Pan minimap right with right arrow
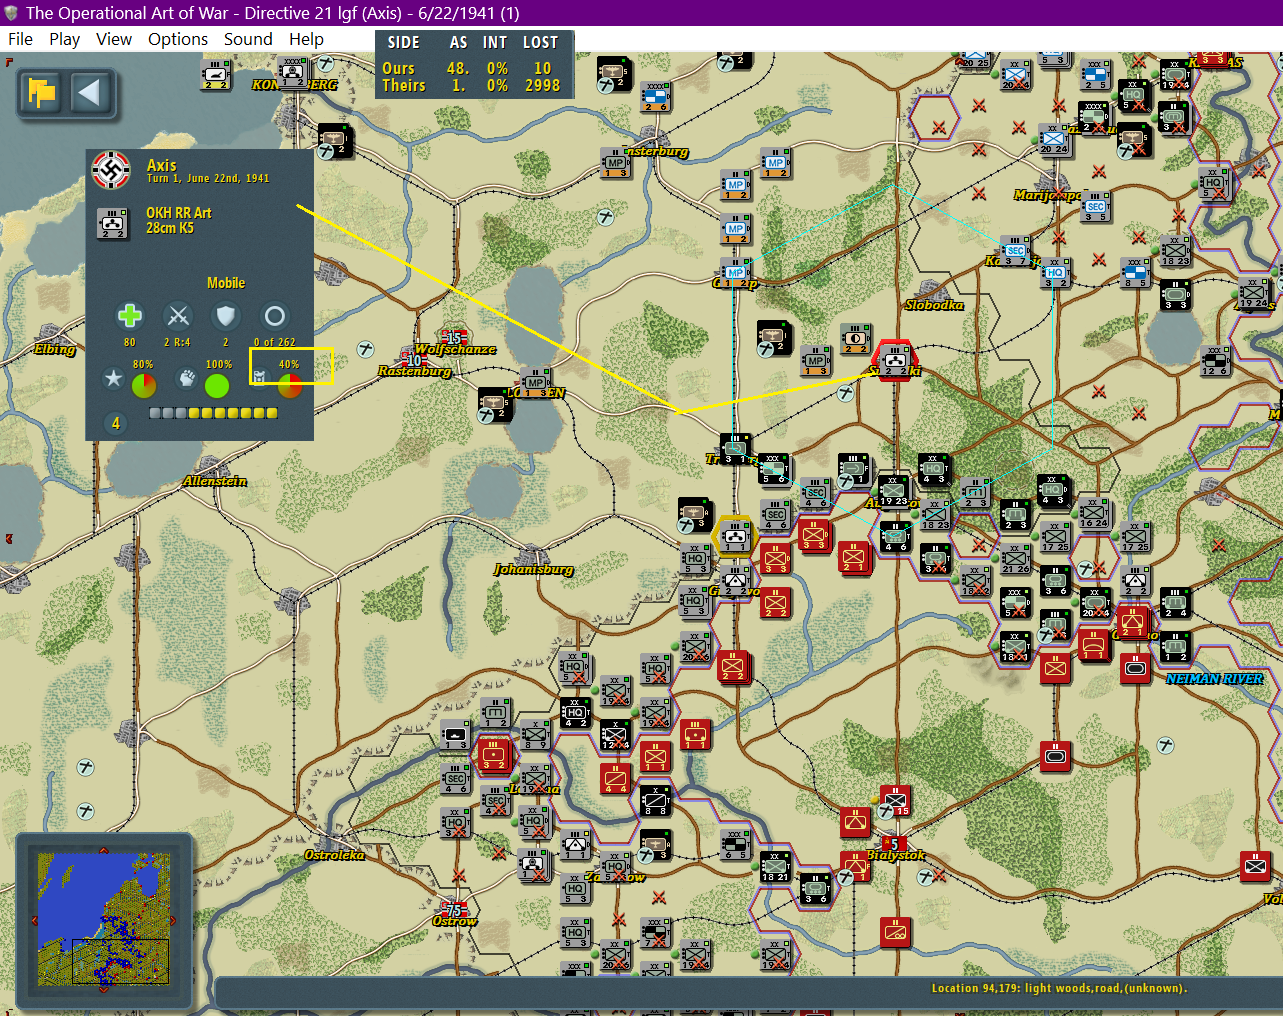1283x1016 pixels. pyautogui.click(x=172, y=920)
